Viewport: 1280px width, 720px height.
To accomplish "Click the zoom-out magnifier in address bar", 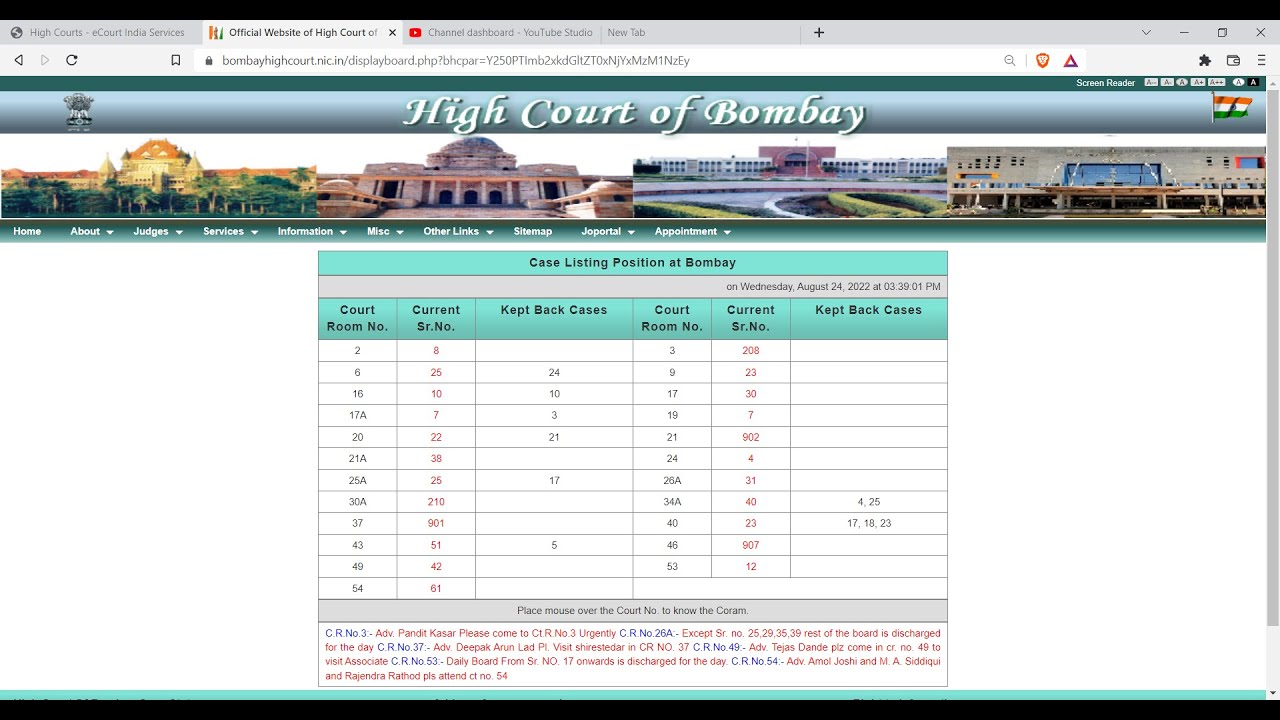I will click(x=1010, y=60).
